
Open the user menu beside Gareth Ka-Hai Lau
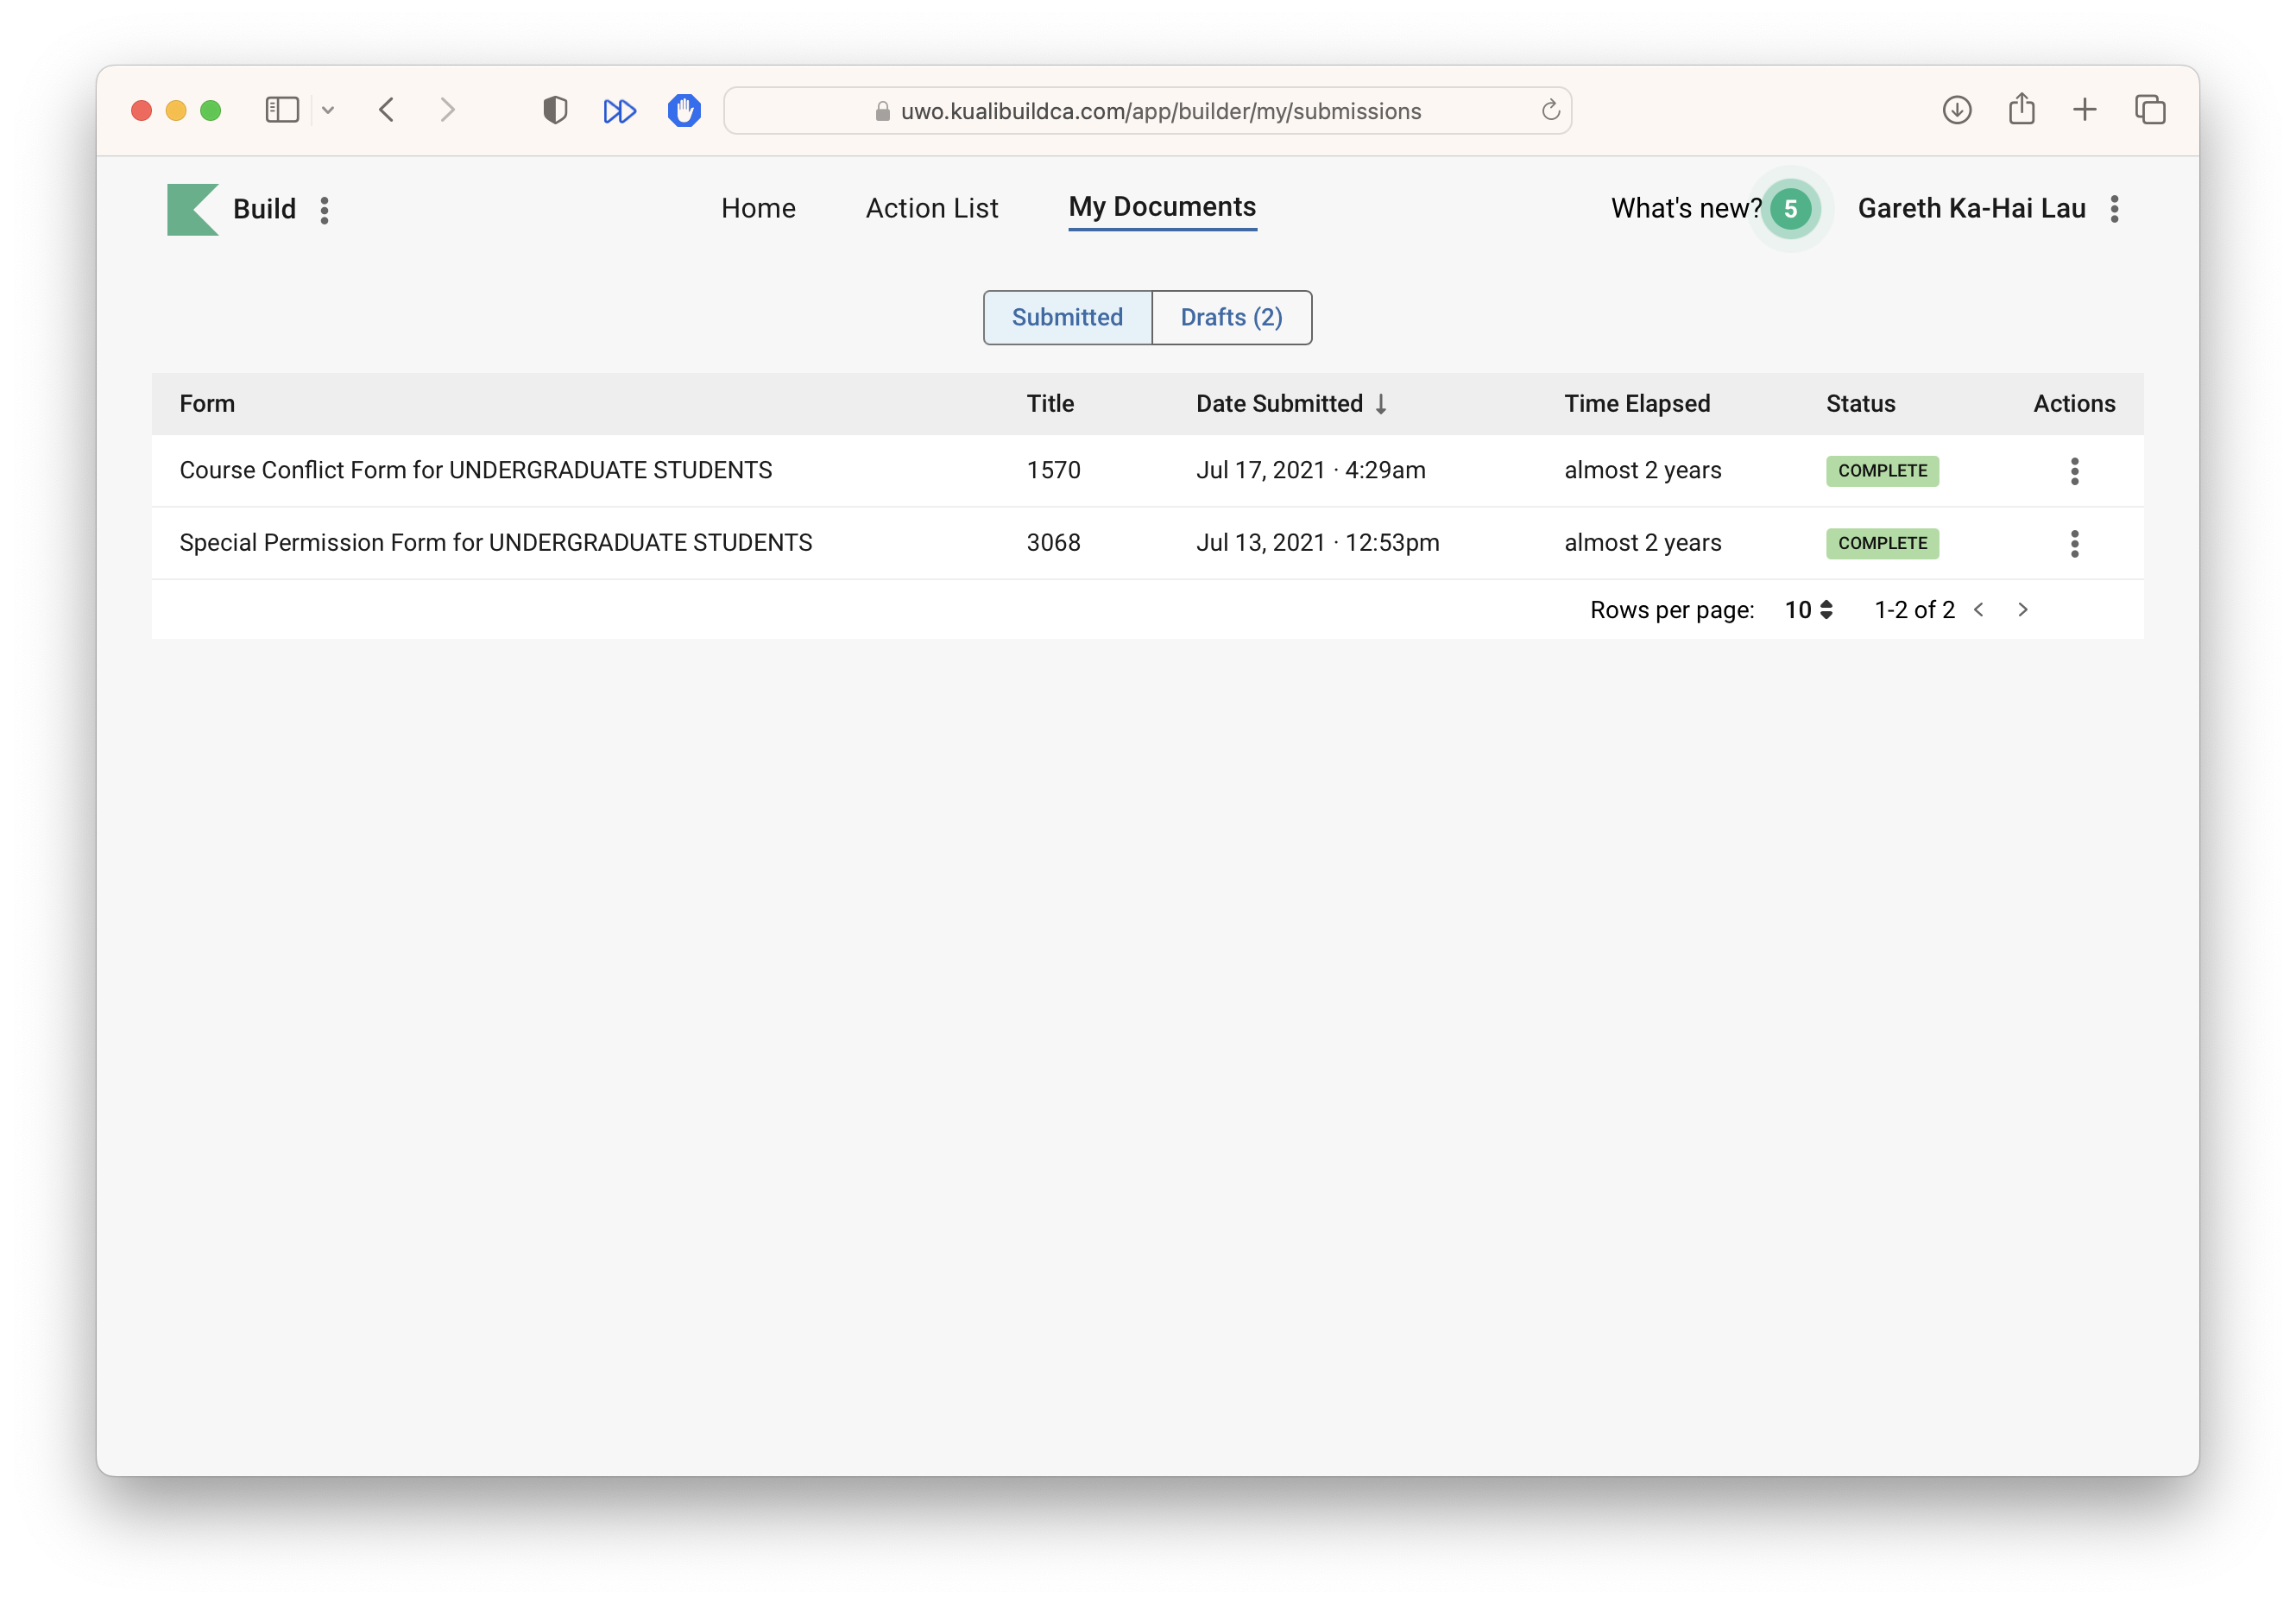(2114, 209)
